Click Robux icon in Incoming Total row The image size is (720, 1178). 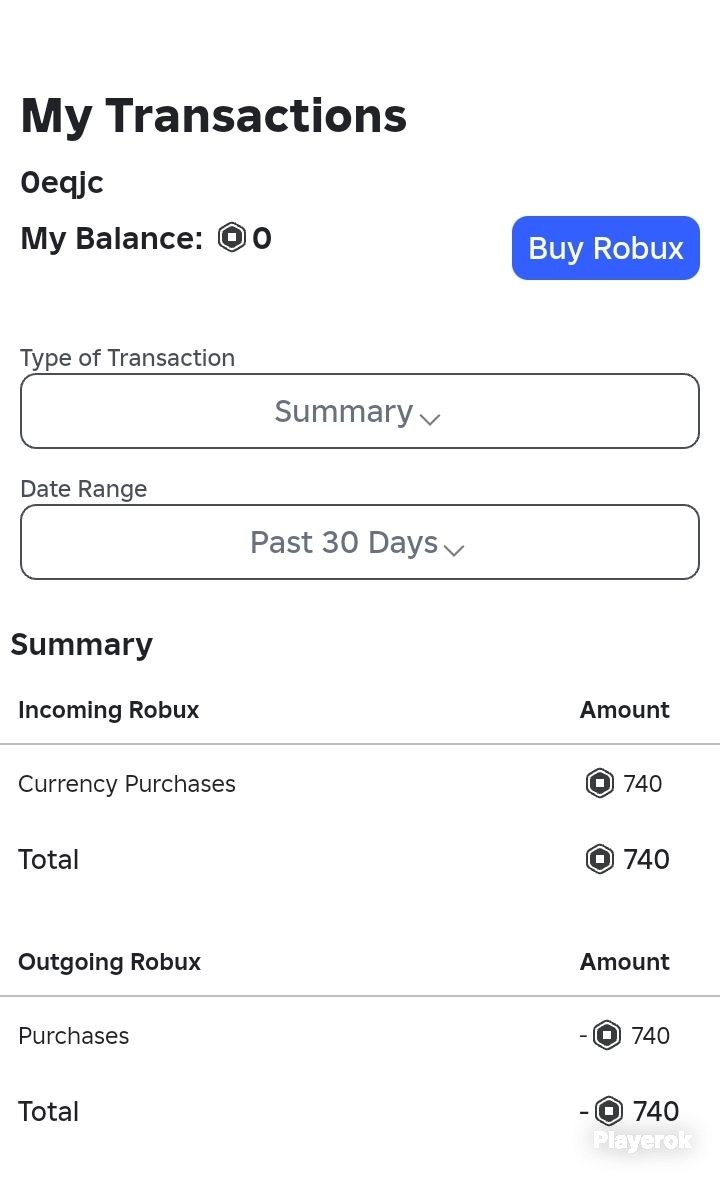(x=599, y=859)
